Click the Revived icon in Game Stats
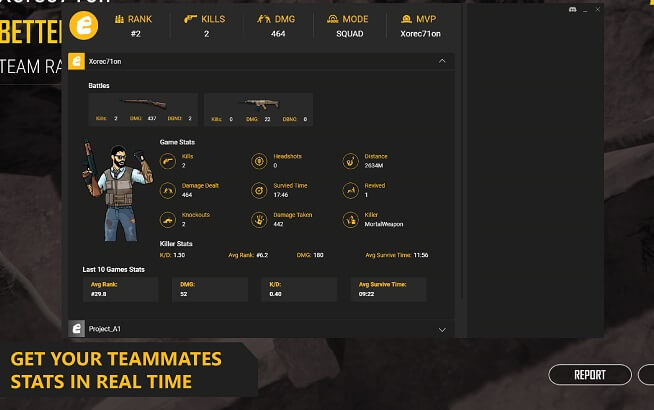The width and height of the screenshot is (654, 410). click(351, 189)
